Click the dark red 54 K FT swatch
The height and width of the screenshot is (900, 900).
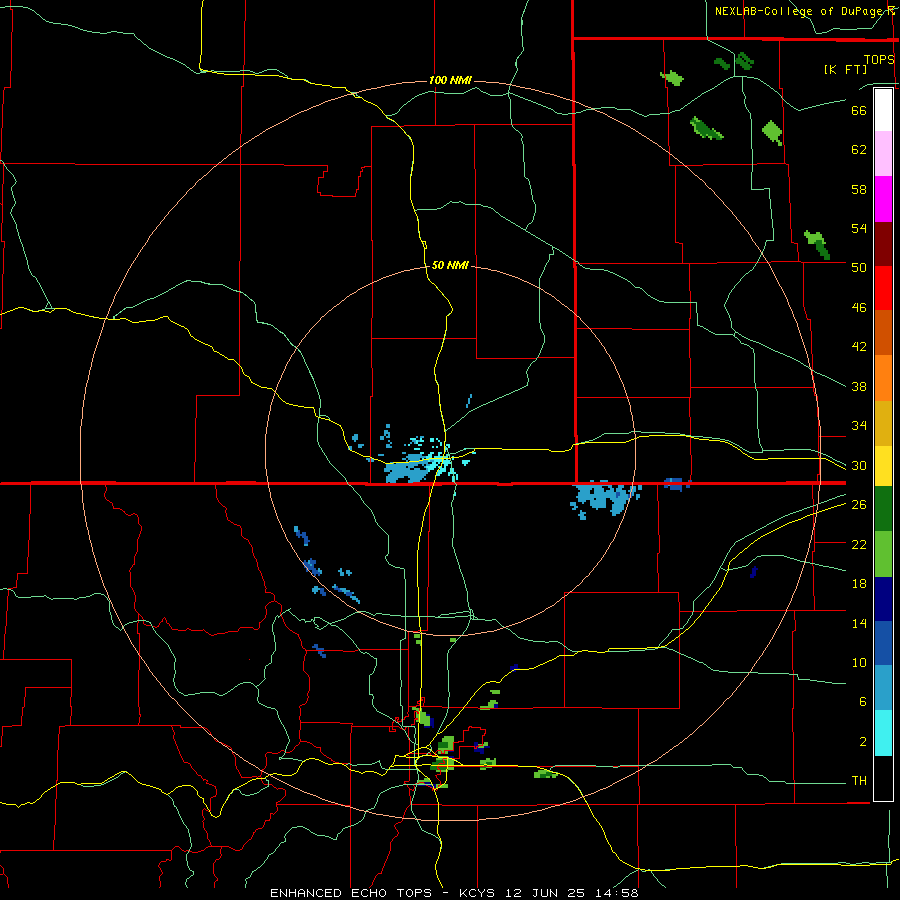883,243
